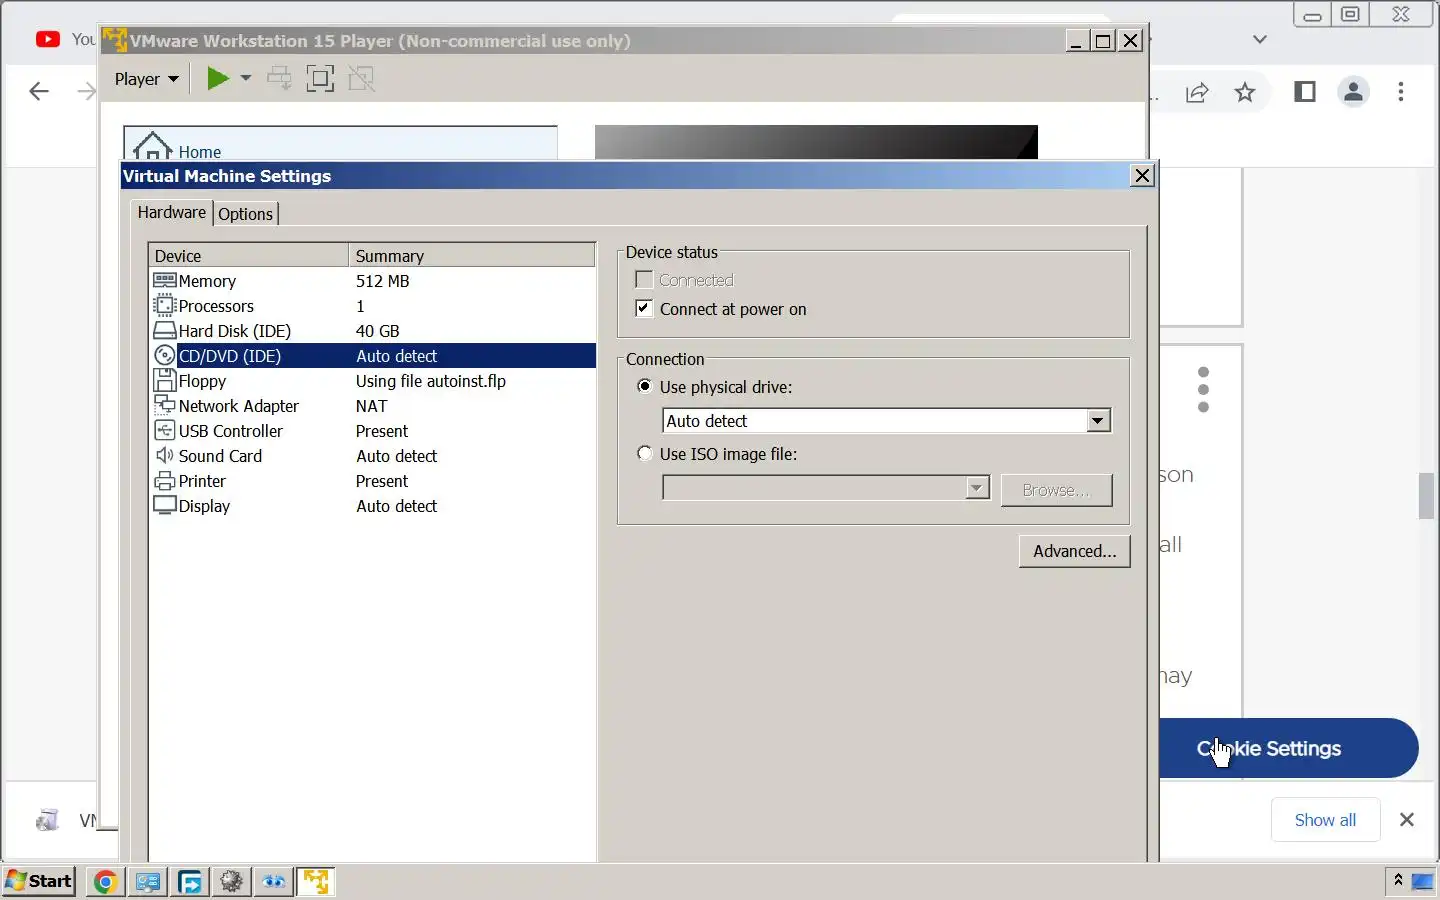Click the Unity mode toolbar icon

point(361,79)
